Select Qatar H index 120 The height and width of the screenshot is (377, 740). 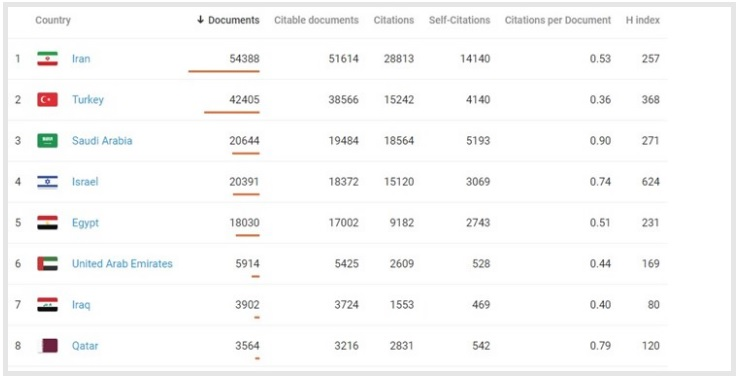click(x=650, y=346)
